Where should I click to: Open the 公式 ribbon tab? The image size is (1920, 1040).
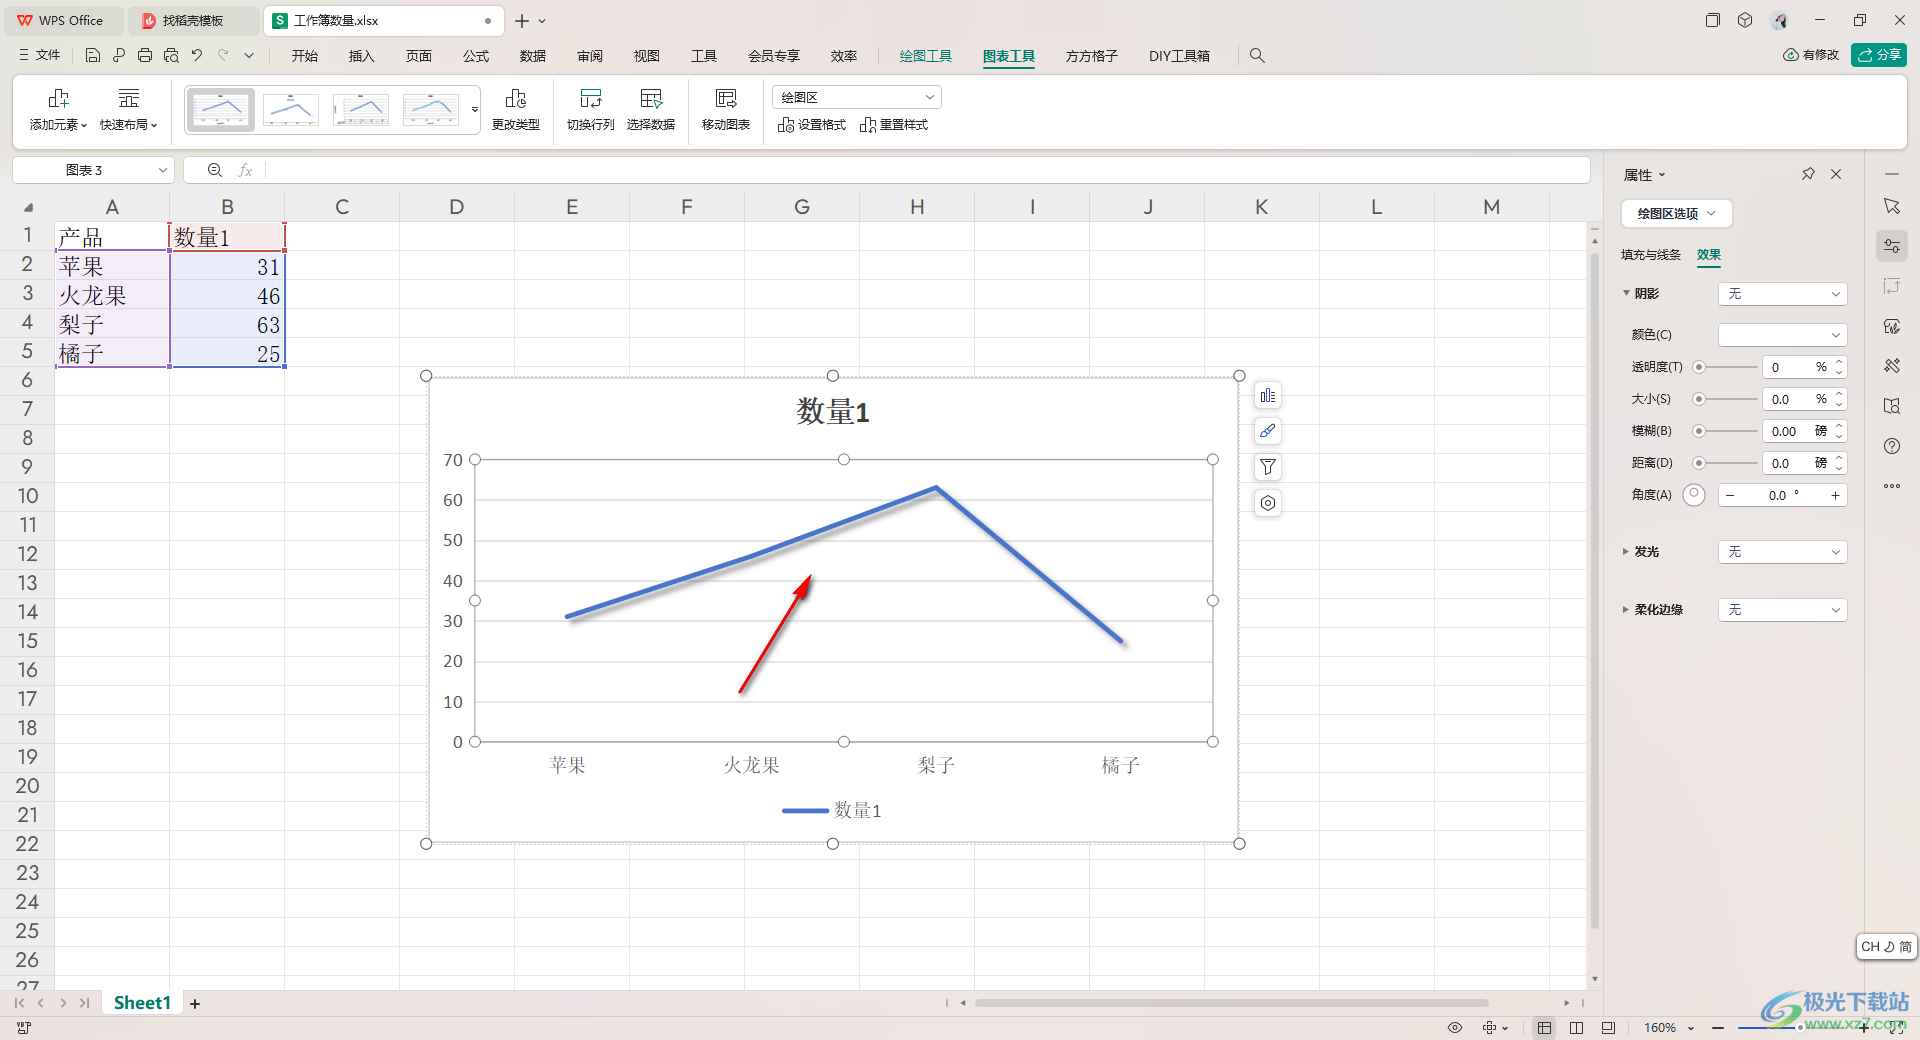coord(476,56)
